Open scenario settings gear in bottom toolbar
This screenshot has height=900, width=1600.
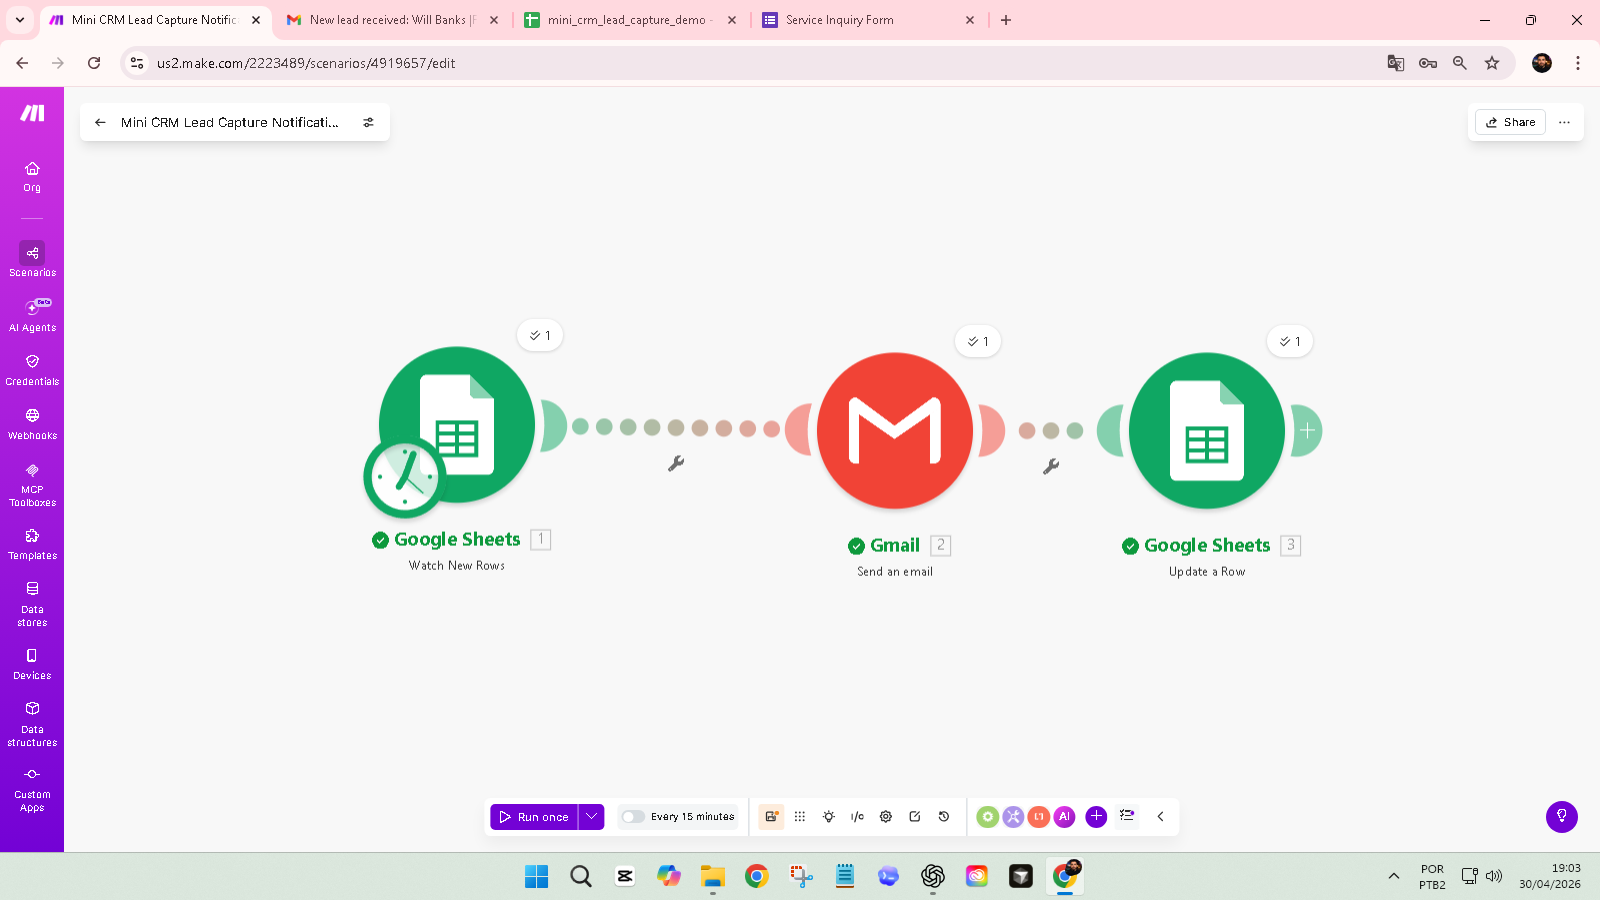886,816
